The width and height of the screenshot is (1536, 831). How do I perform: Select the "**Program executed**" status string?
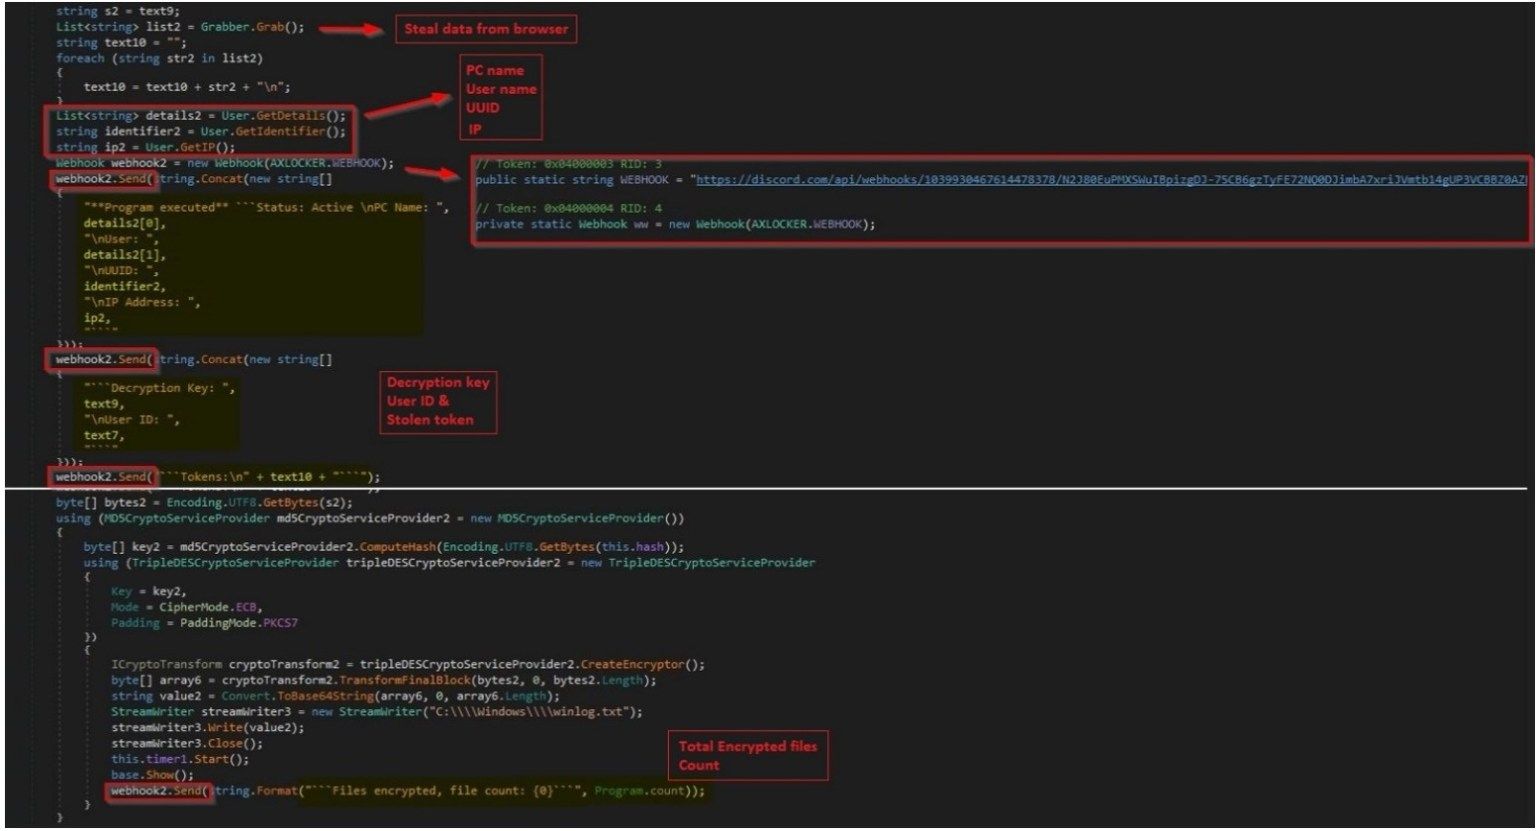[267, 208]
